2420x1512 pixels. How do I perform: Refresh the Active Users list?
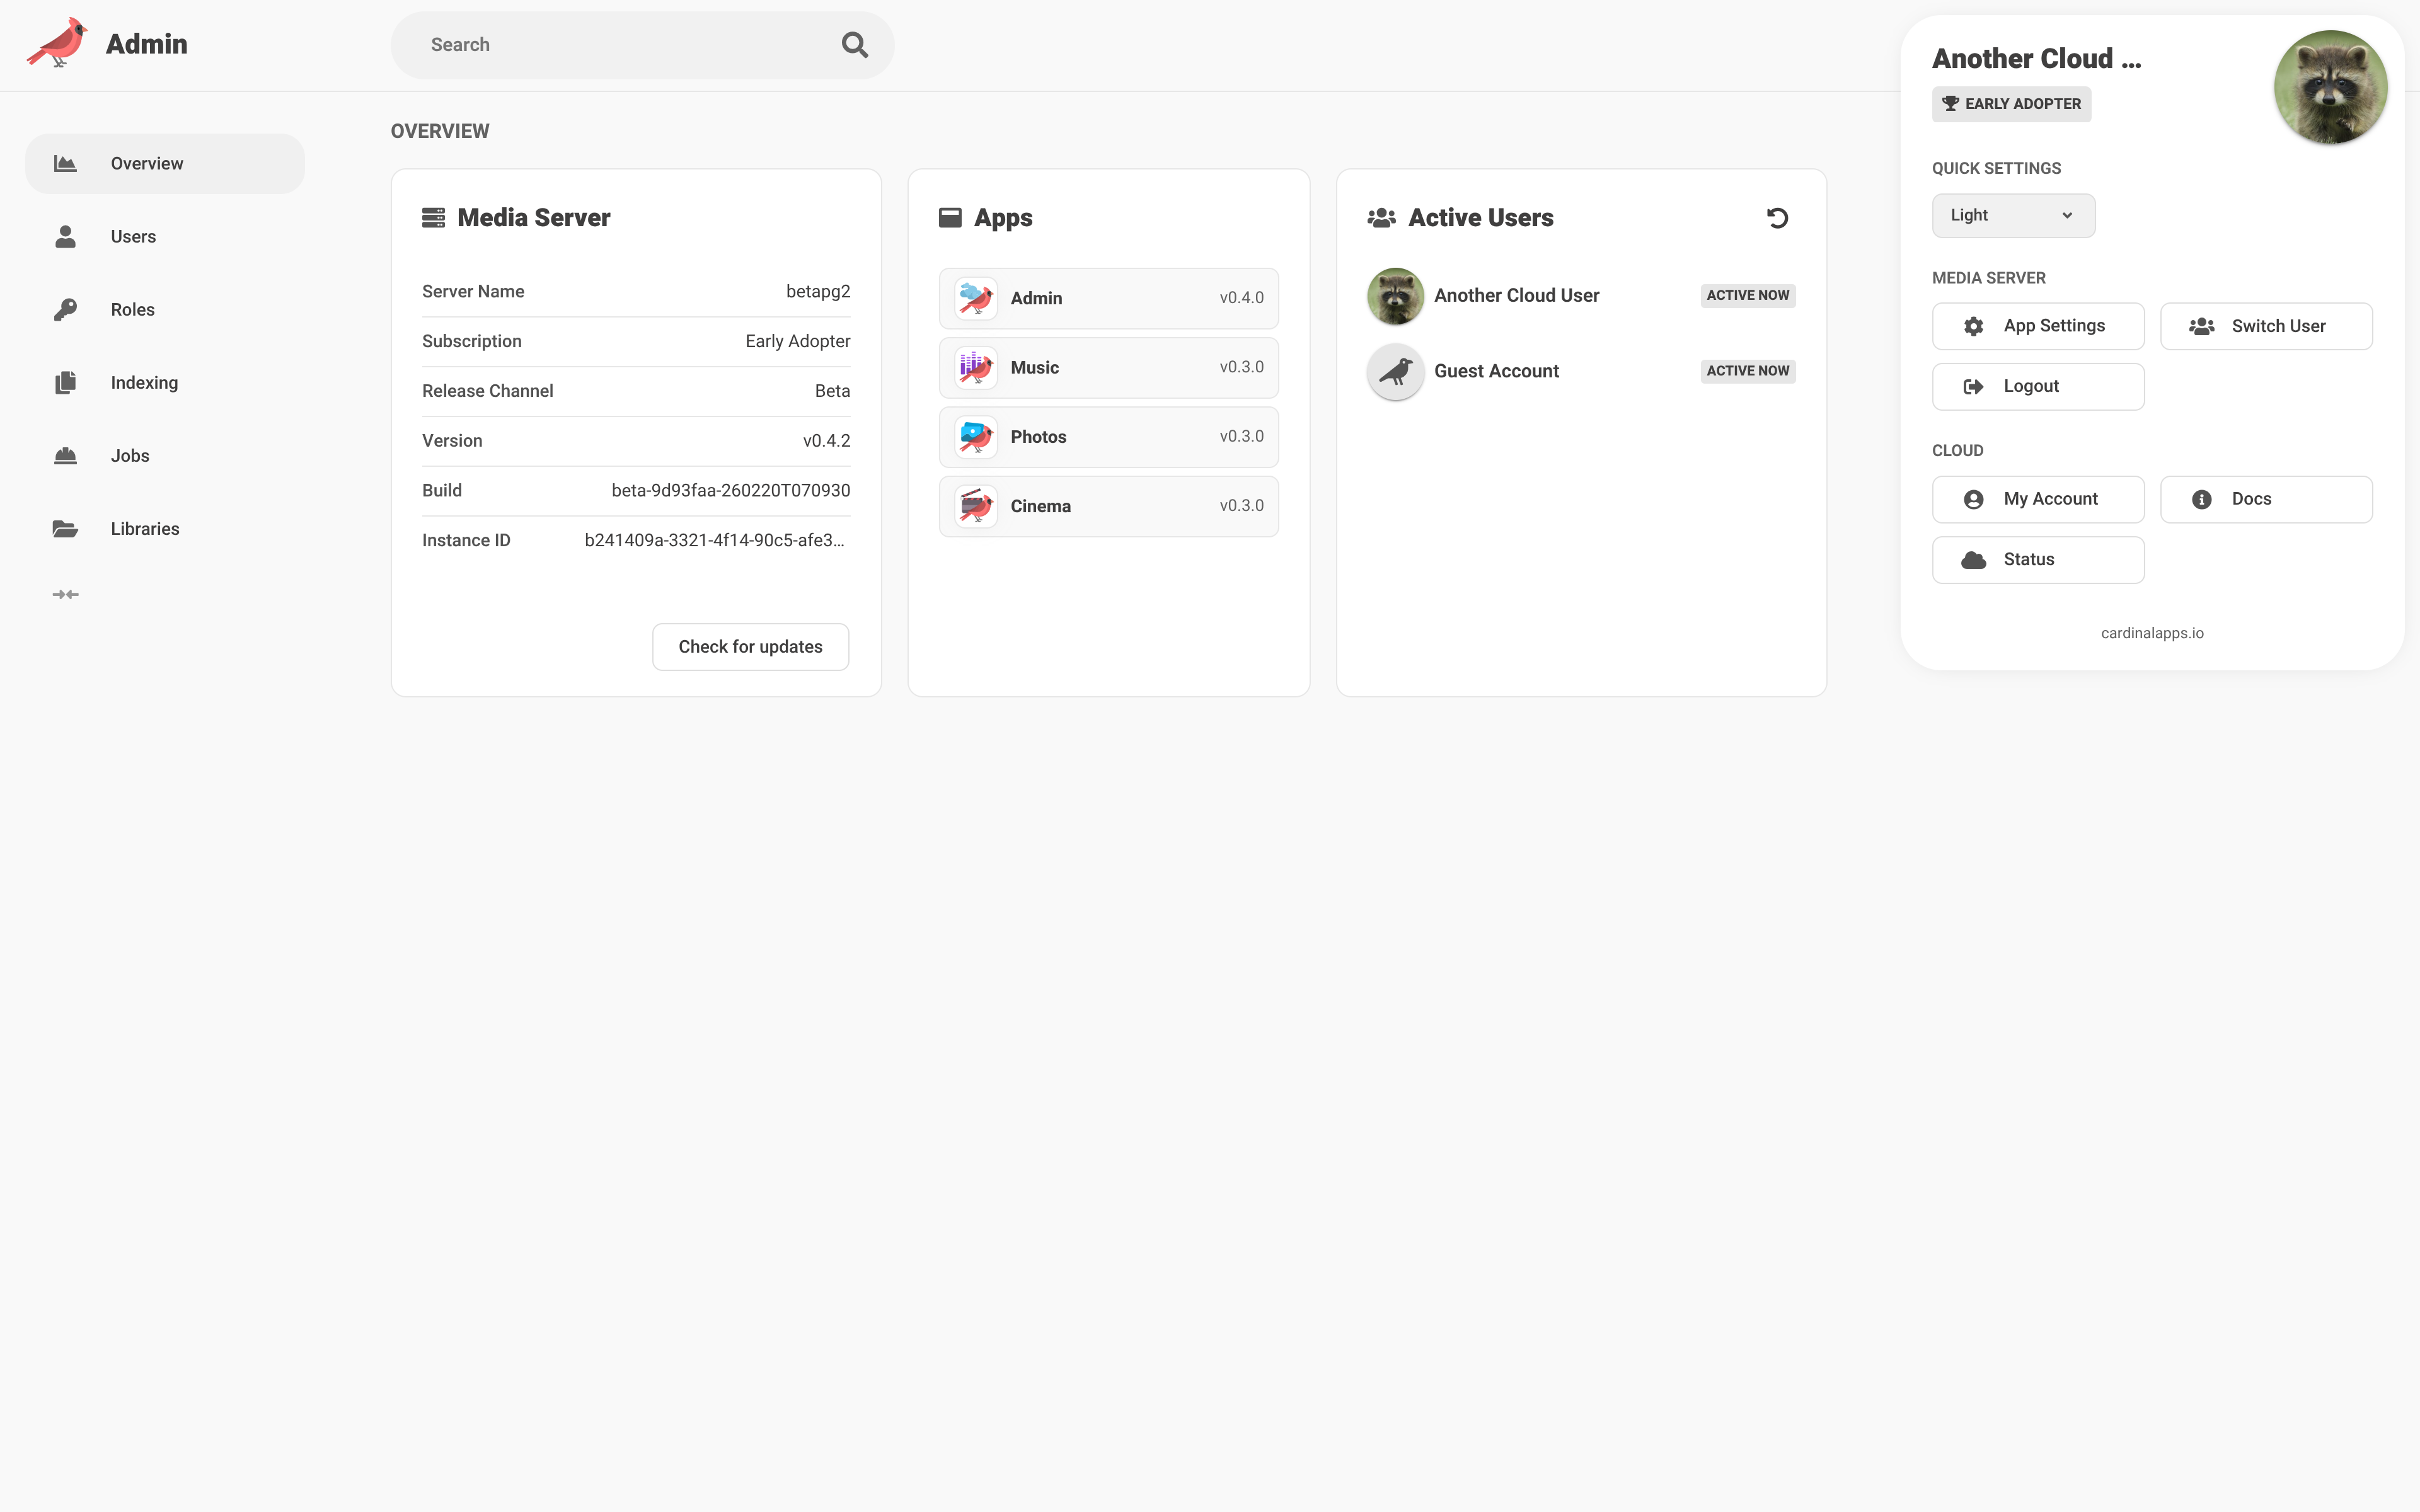[1777, 218]
